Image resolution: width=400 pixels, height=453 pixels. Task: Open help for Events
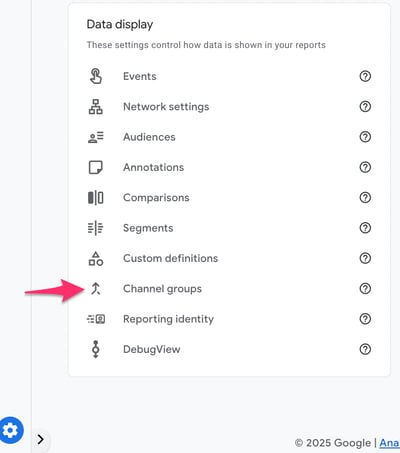coord(365,76)
